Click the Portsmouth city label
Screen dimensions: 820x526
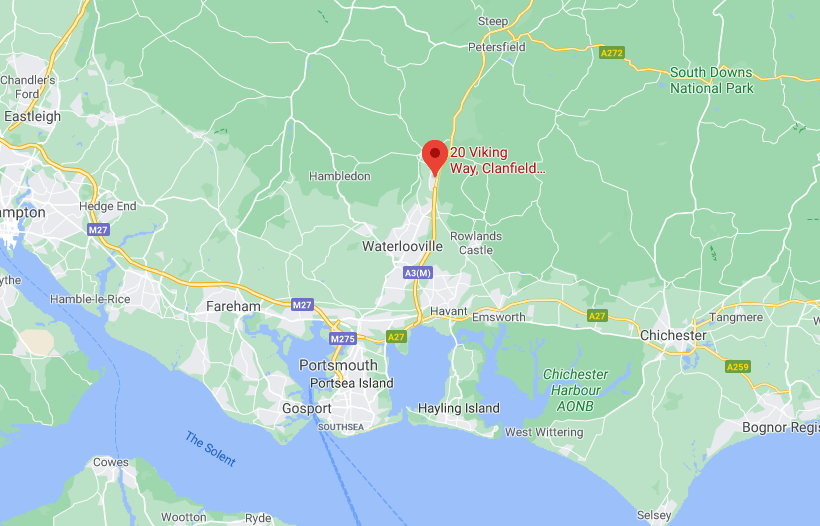338,365
